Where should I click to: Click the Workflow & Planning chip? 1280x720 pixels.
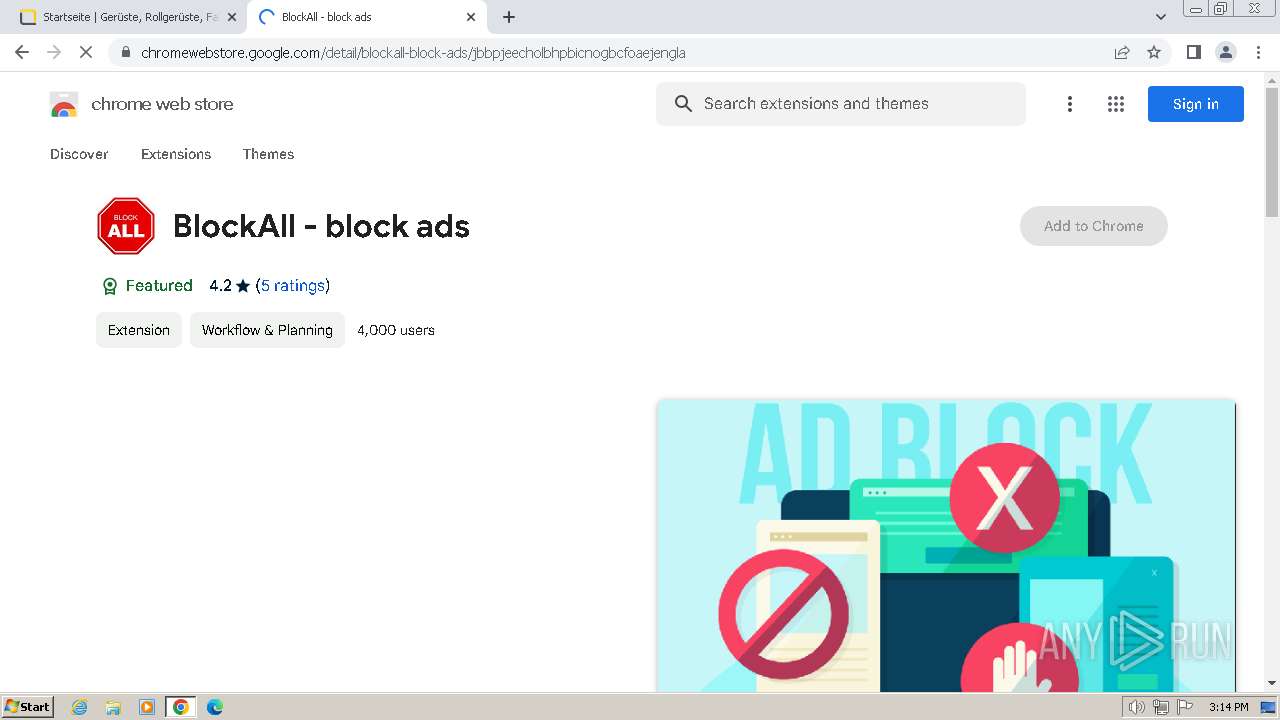(267, 330)
